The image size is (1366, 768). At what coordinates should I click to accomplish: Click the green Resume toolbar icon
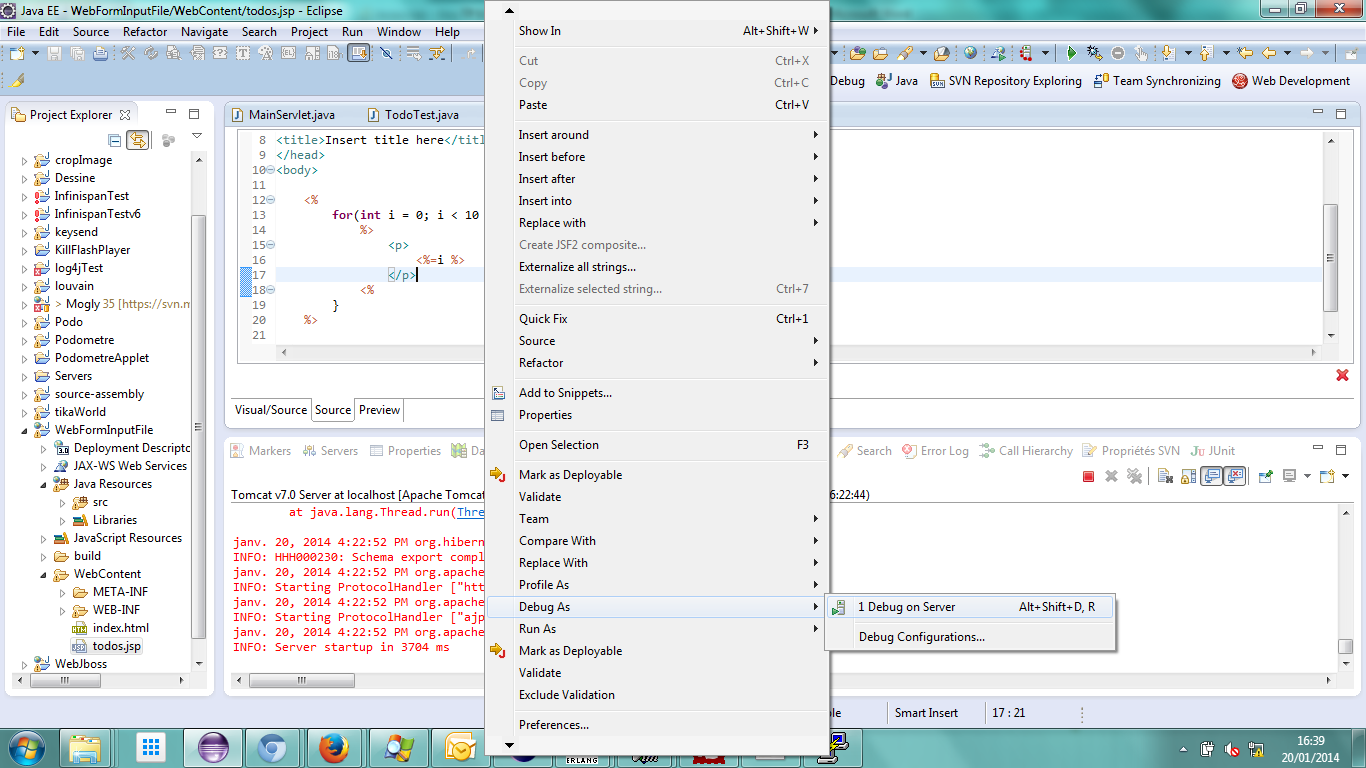[x=1072, y=53]
